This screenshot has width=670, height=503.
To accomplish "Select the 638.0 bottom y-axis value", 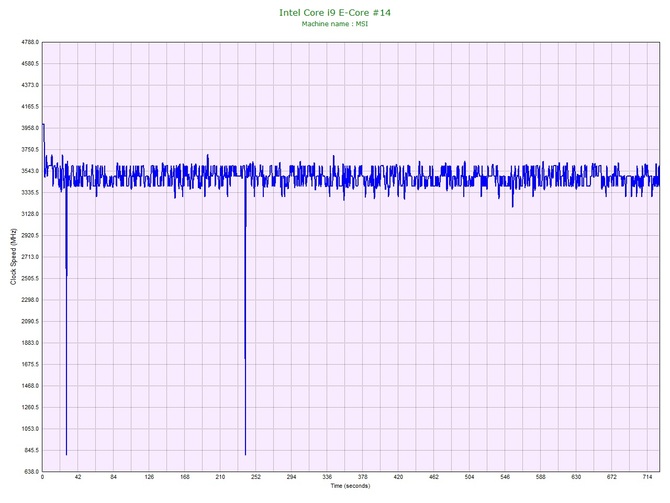I will point(31,472).
